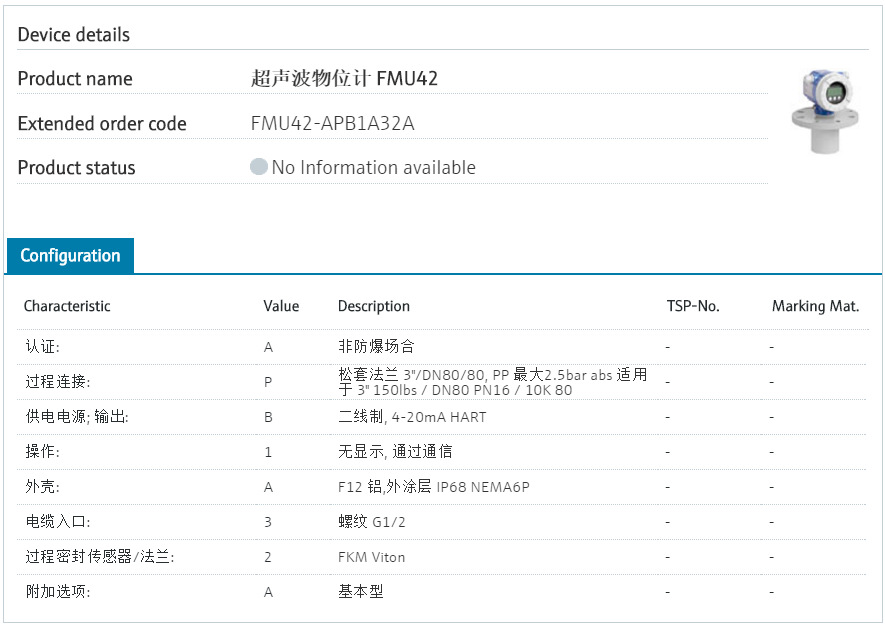Click the Characteristic column header

point(67,306)
